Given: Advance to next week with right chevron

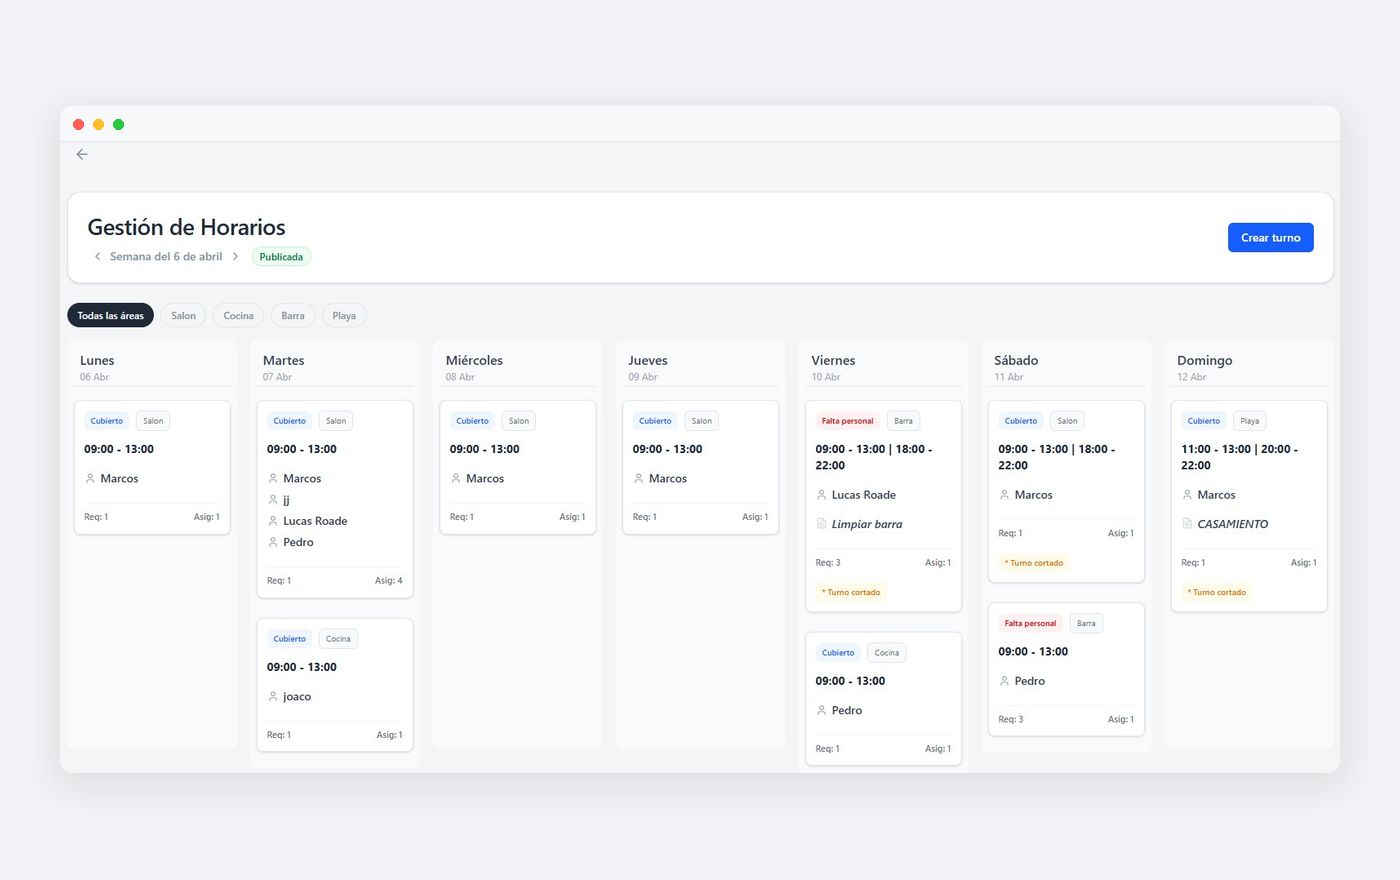Looking at the screenshot, I should pos(235,257).
